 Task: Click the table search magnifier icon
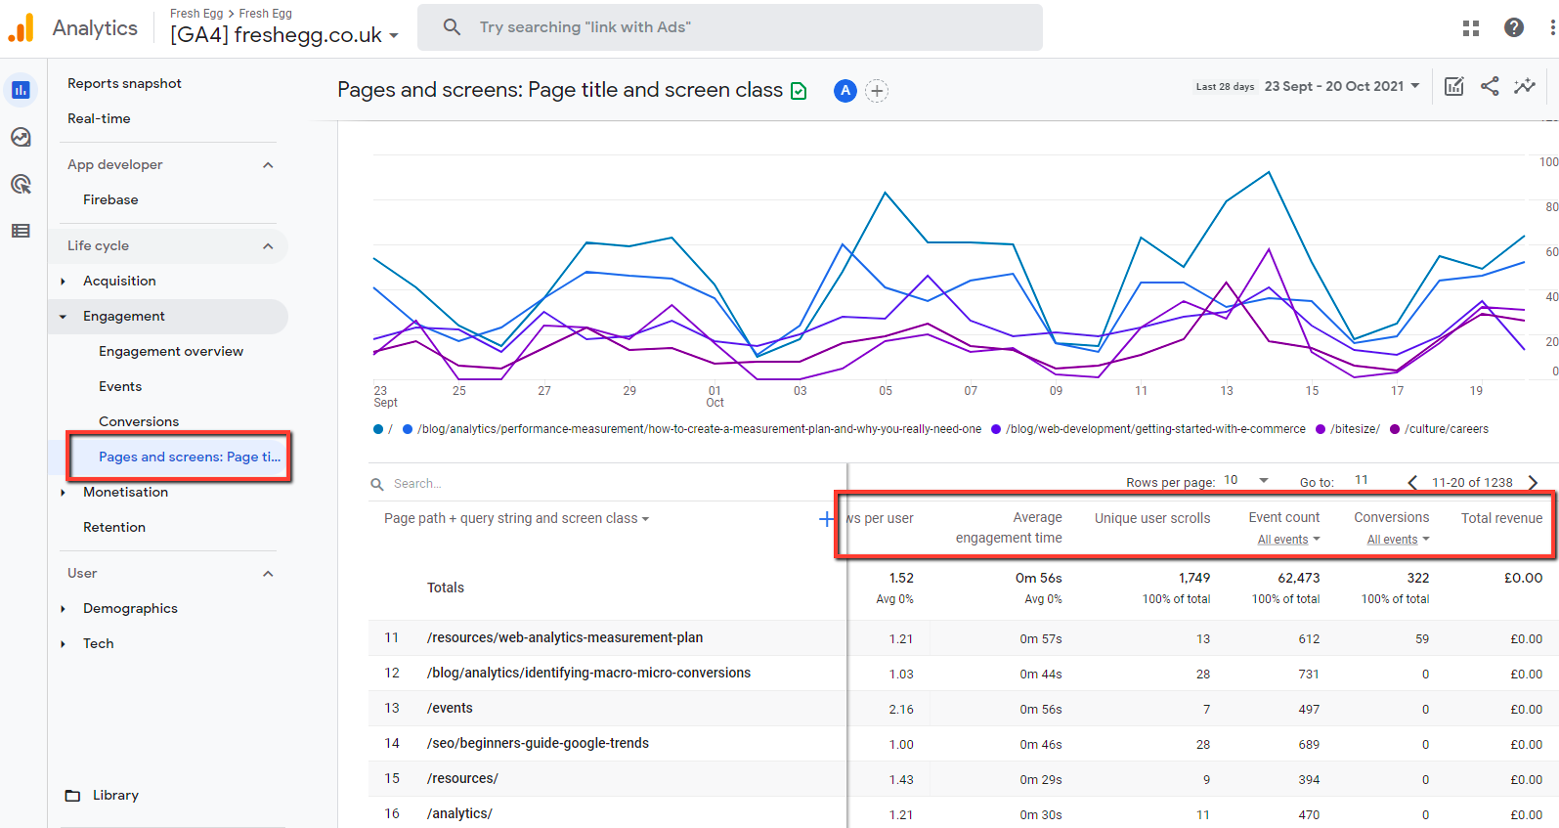click(377, 484)
